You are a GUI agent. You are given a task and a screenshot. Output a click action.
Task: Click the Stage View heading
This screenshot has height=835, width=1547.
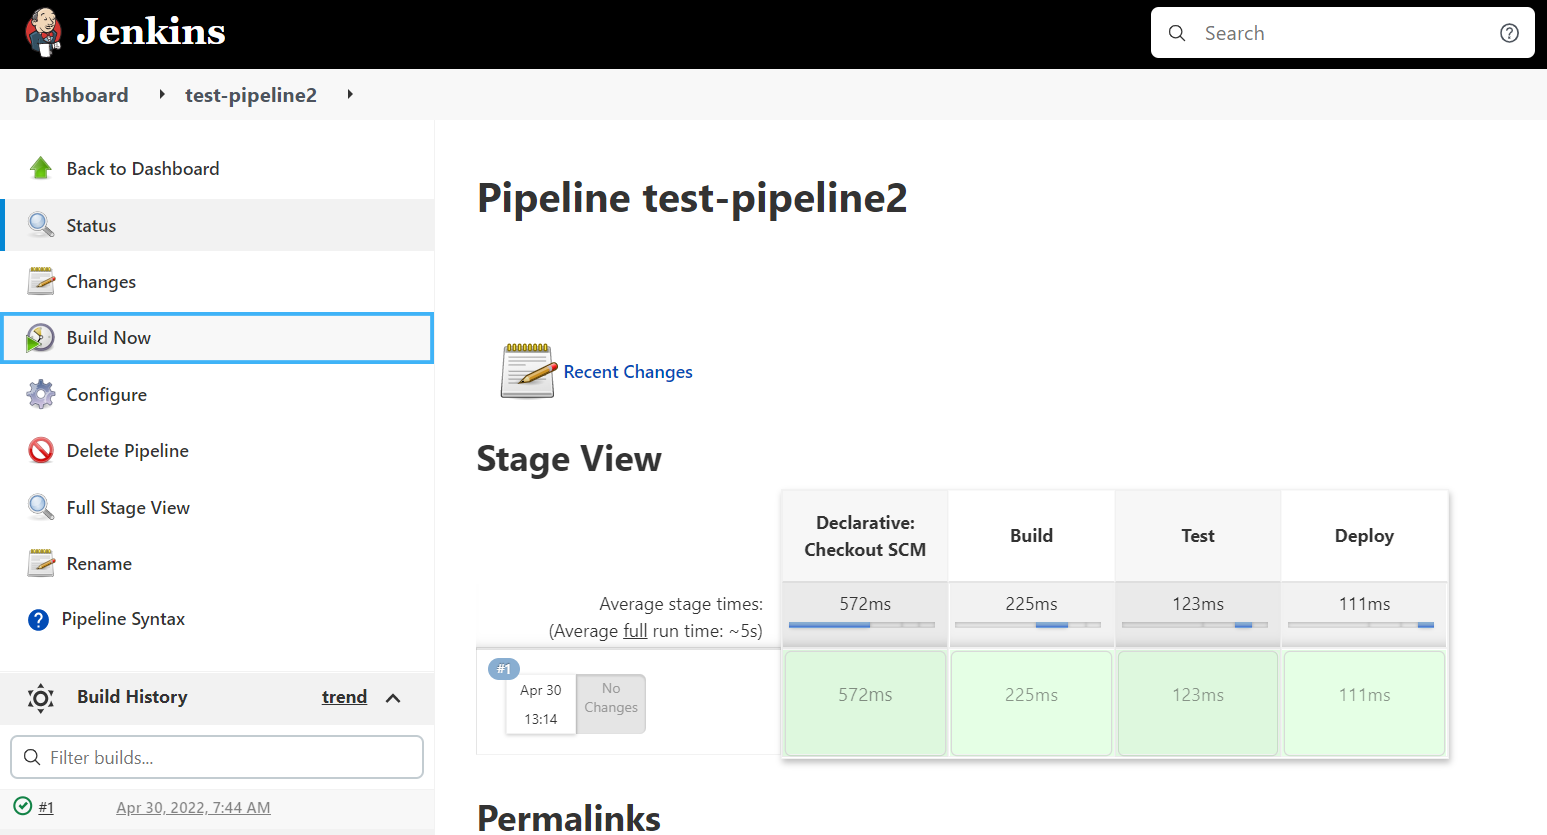[x=569, y=459]
